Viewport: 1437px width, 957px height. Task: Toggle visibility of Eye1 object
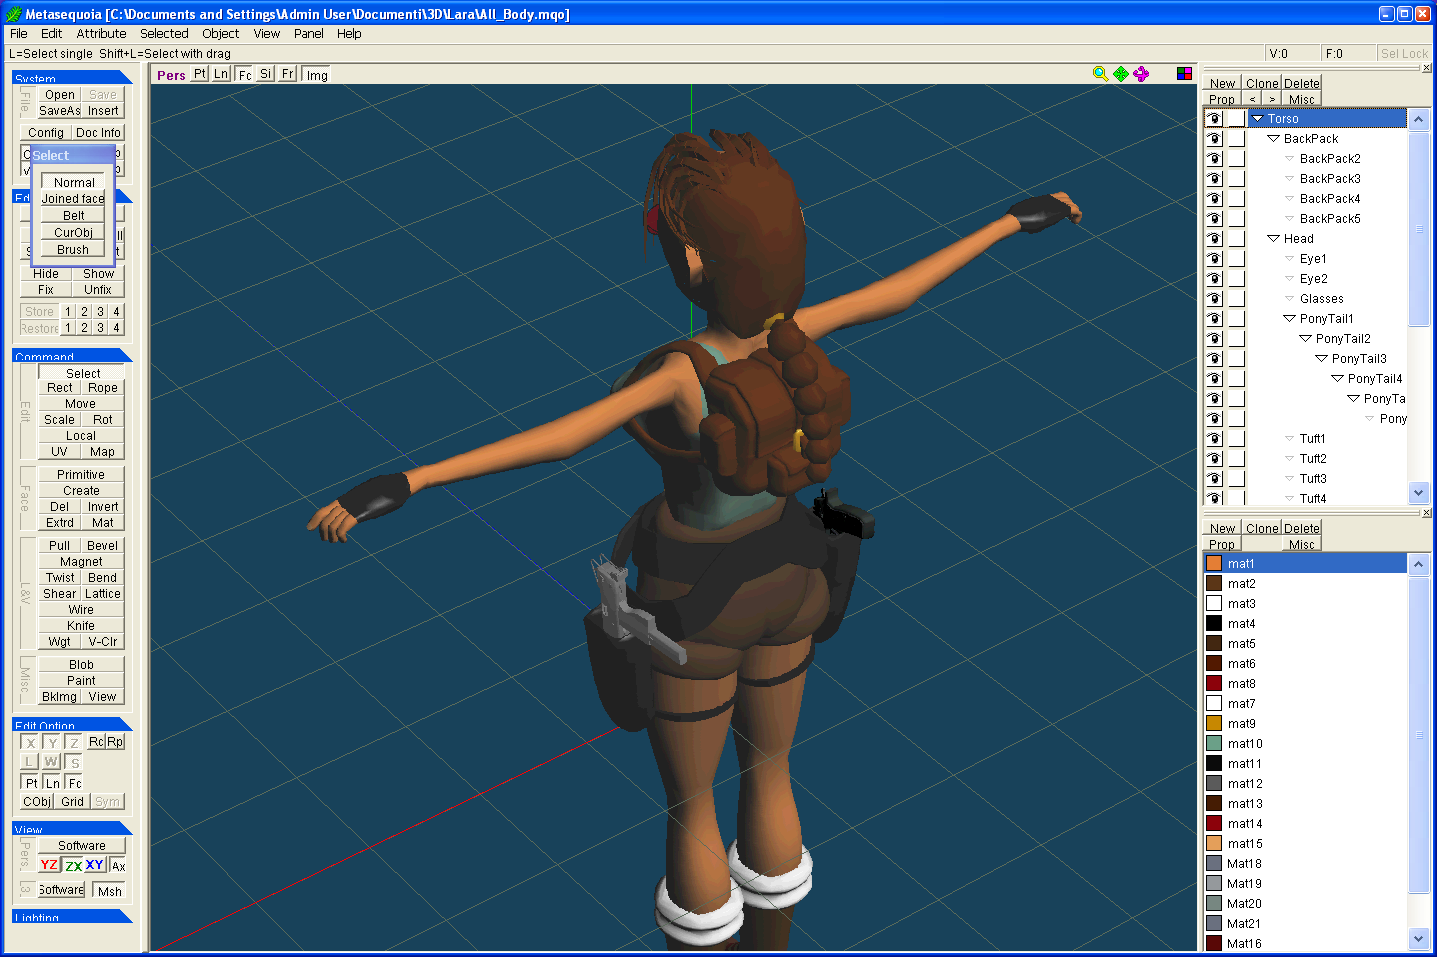[1214, 259]
